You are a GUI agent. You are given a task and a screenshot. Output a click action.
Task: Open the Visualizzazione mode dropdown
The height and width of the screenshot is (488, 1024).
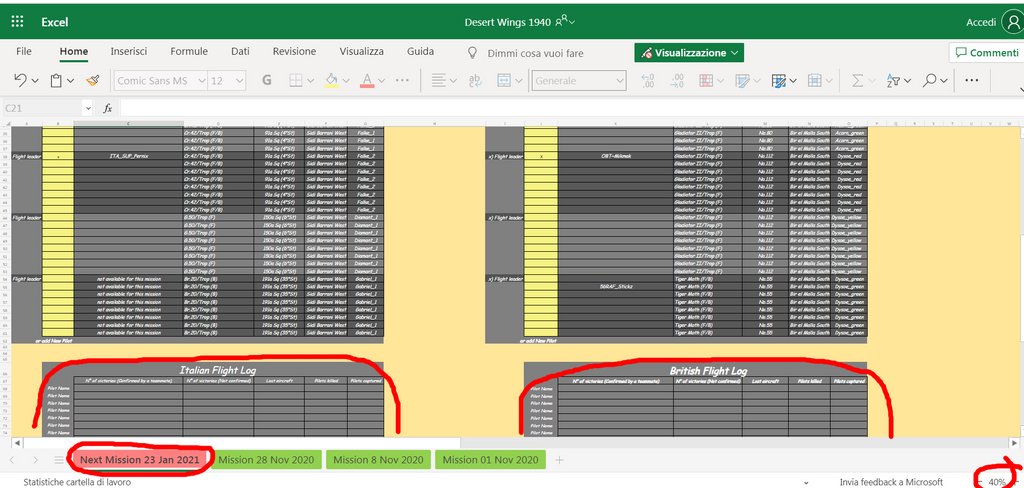(689, 53)
